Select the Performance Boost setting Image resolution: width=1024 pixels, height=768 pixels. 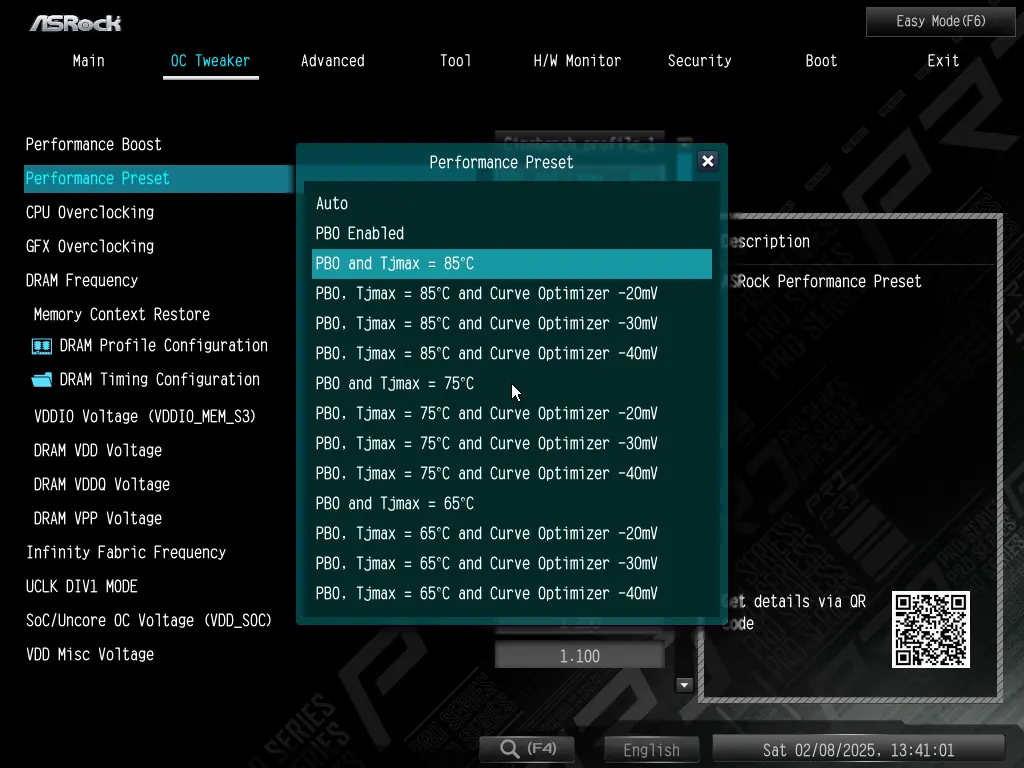click(93, 144)
